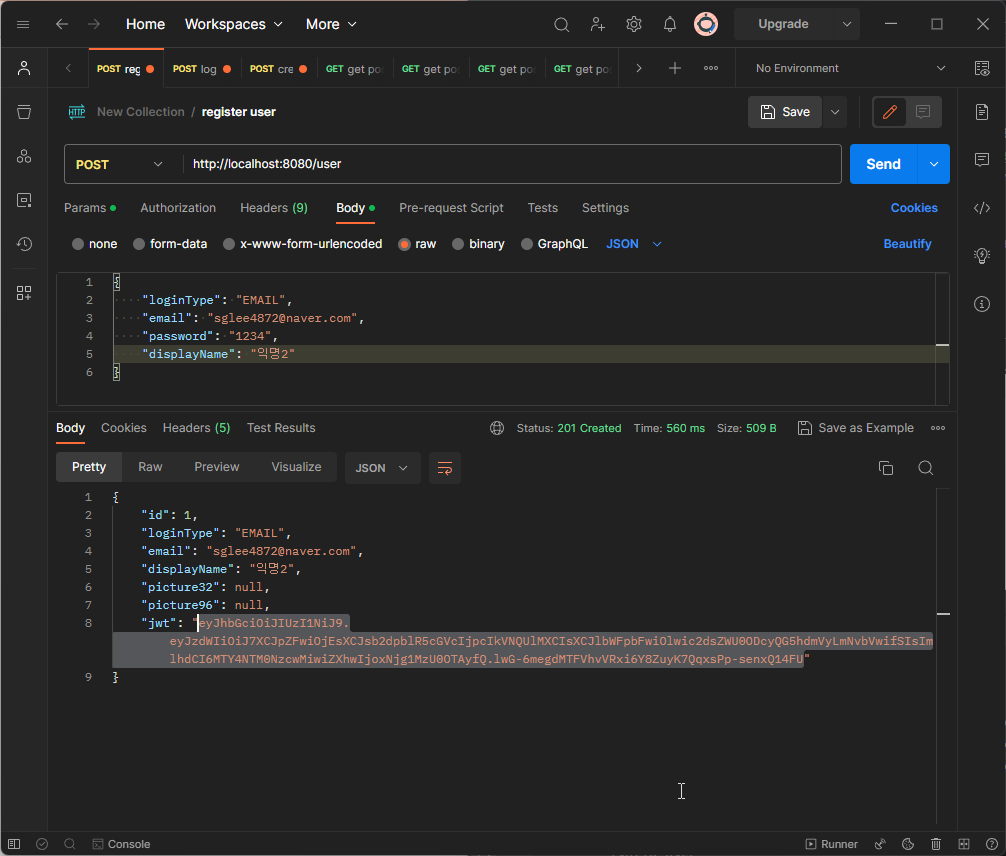Copy the response body

click(x=886, y=468)
